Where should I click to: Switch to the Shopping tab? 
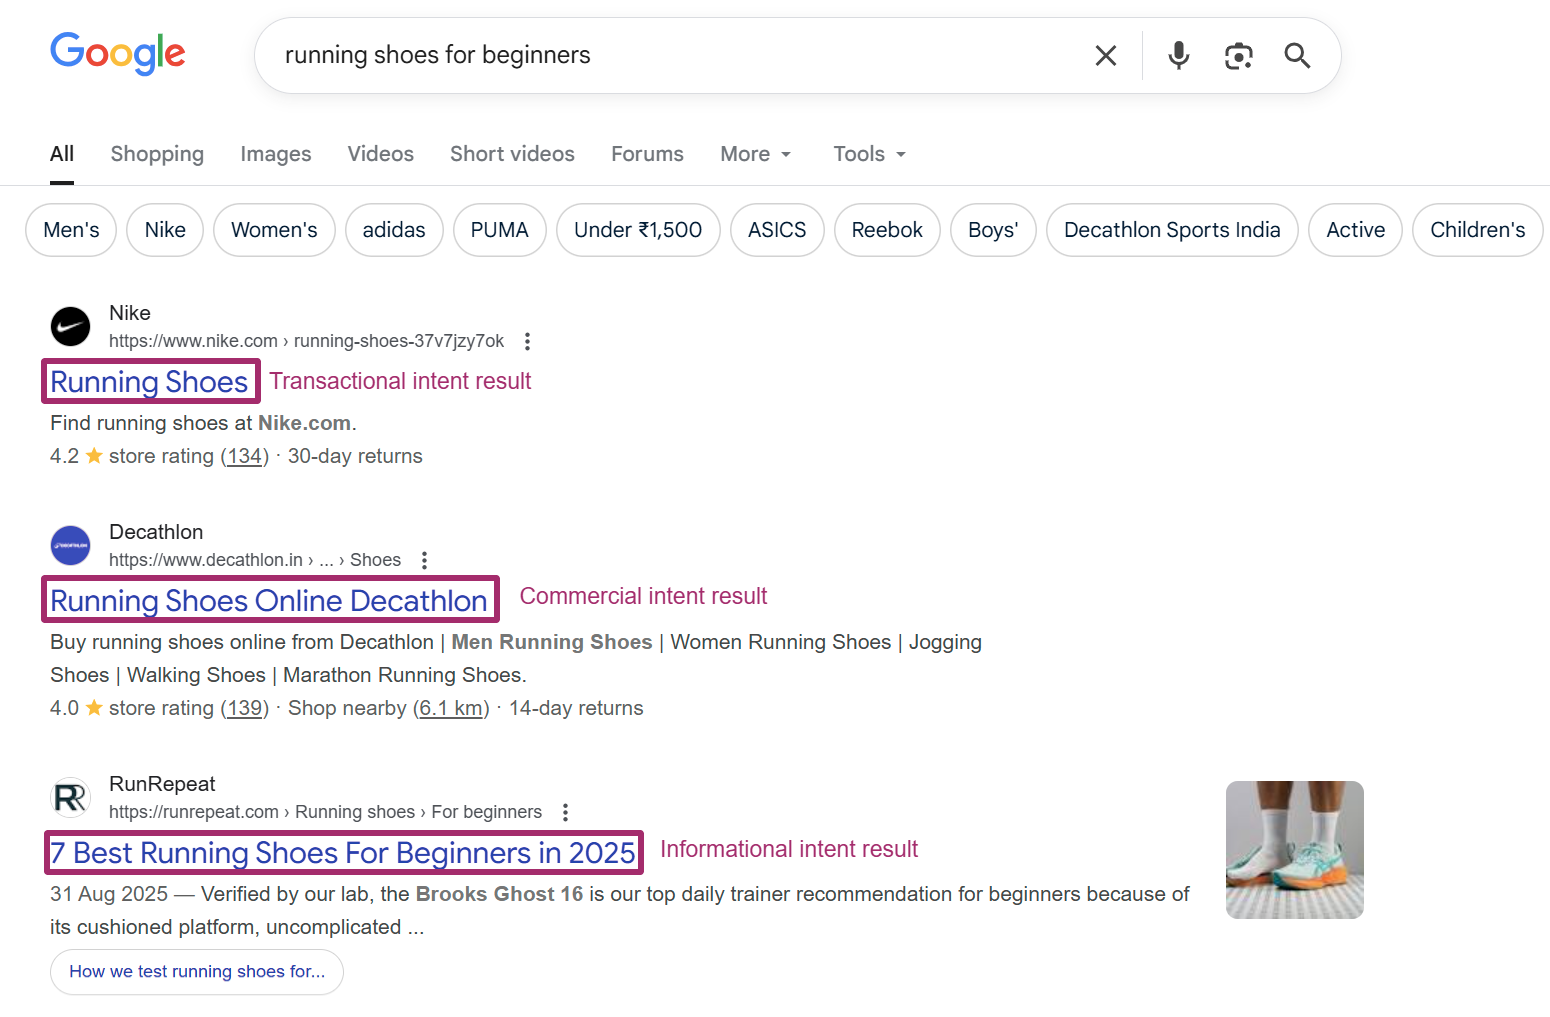point(157,154)
